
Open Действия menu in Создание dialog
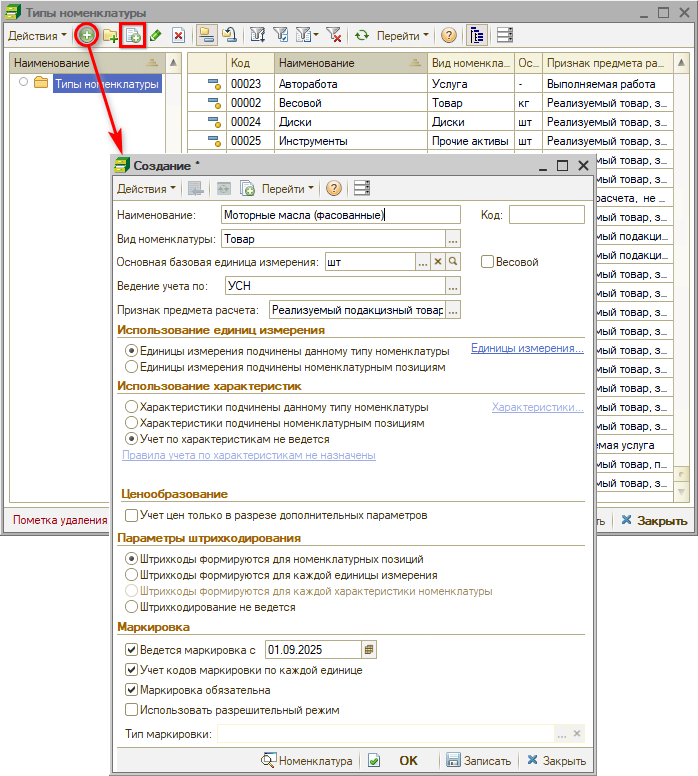tap(146, 188)
